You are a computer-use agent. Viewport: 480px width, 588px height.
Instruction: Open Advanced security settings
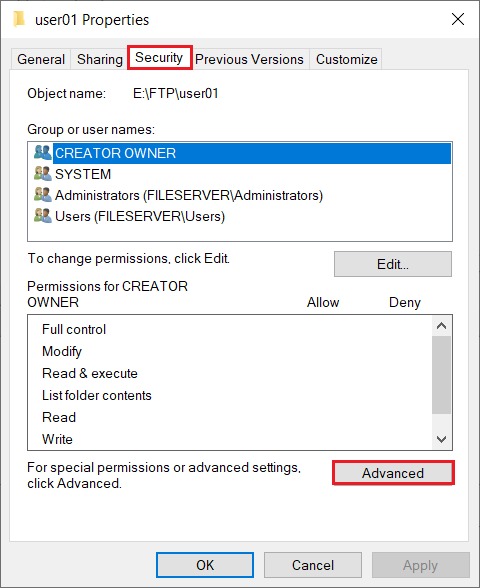point(393,473)
